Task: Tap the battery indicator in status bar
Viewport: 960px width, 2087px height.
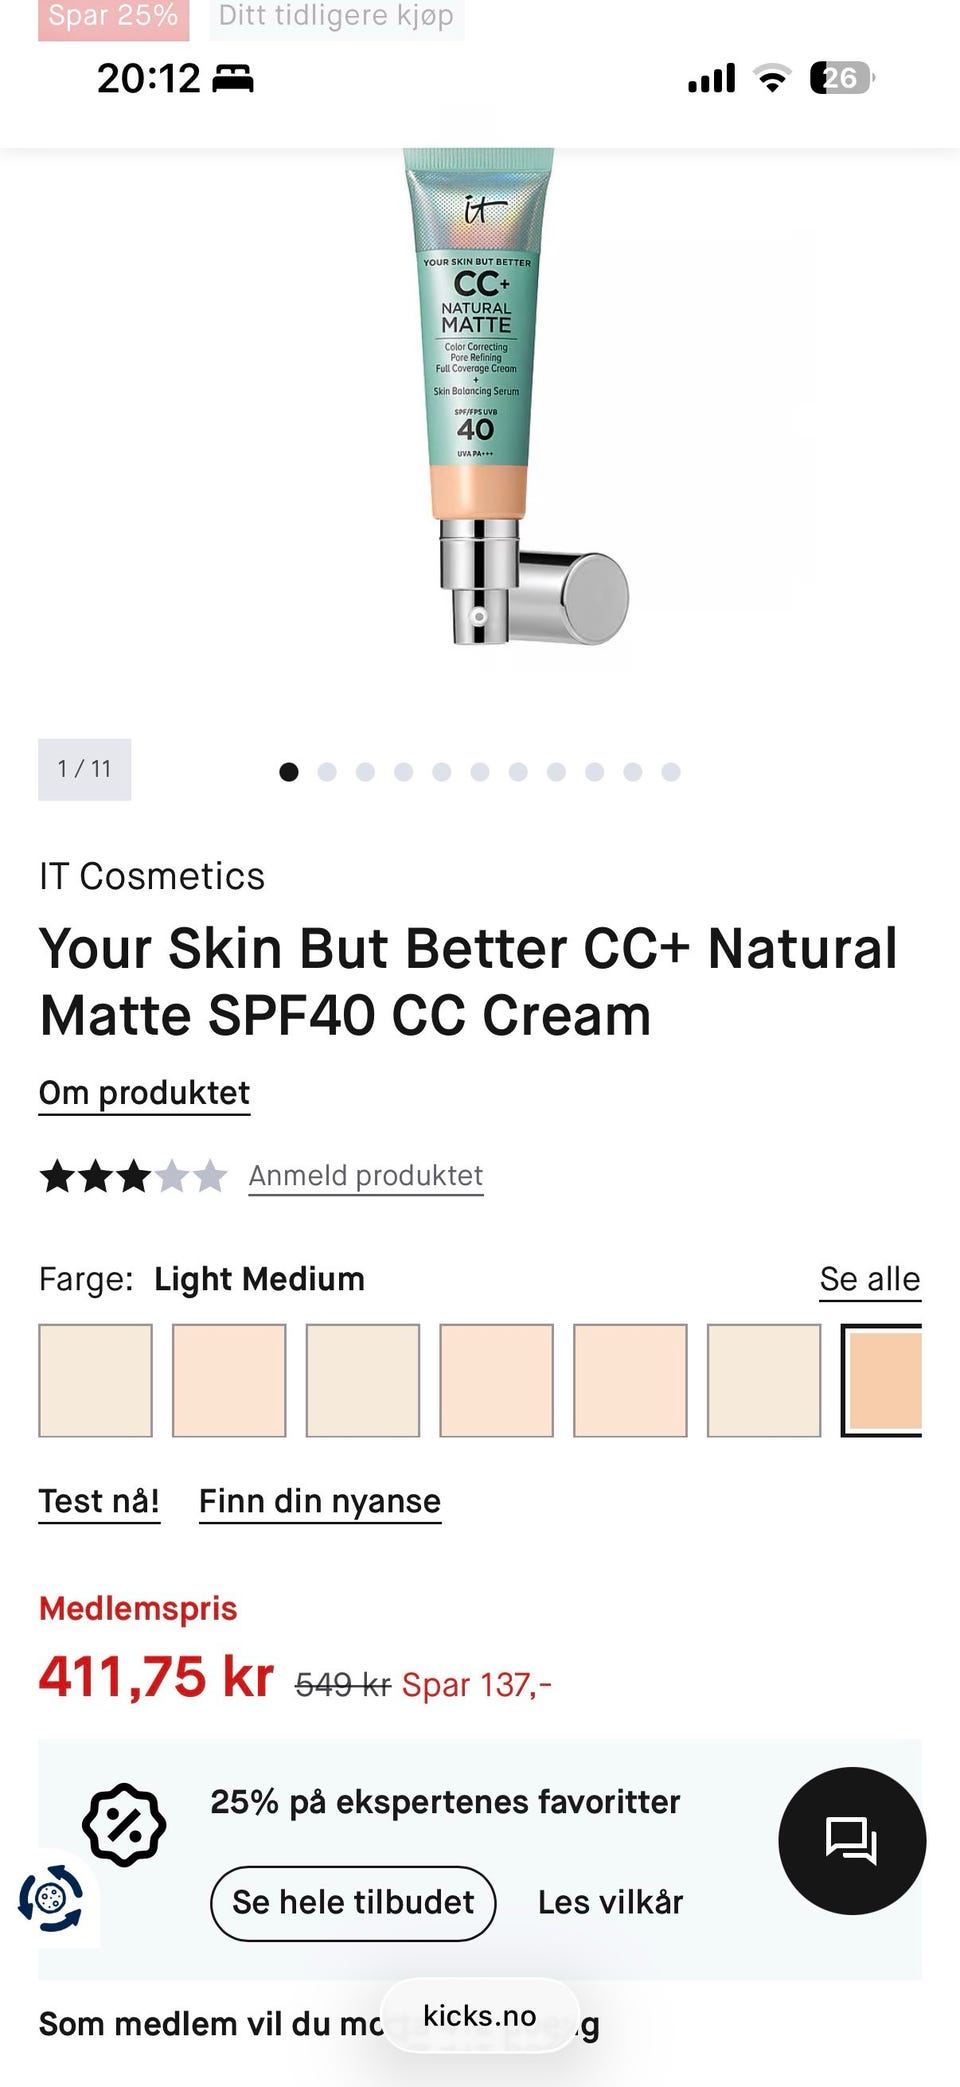Action: click(842, 78)
